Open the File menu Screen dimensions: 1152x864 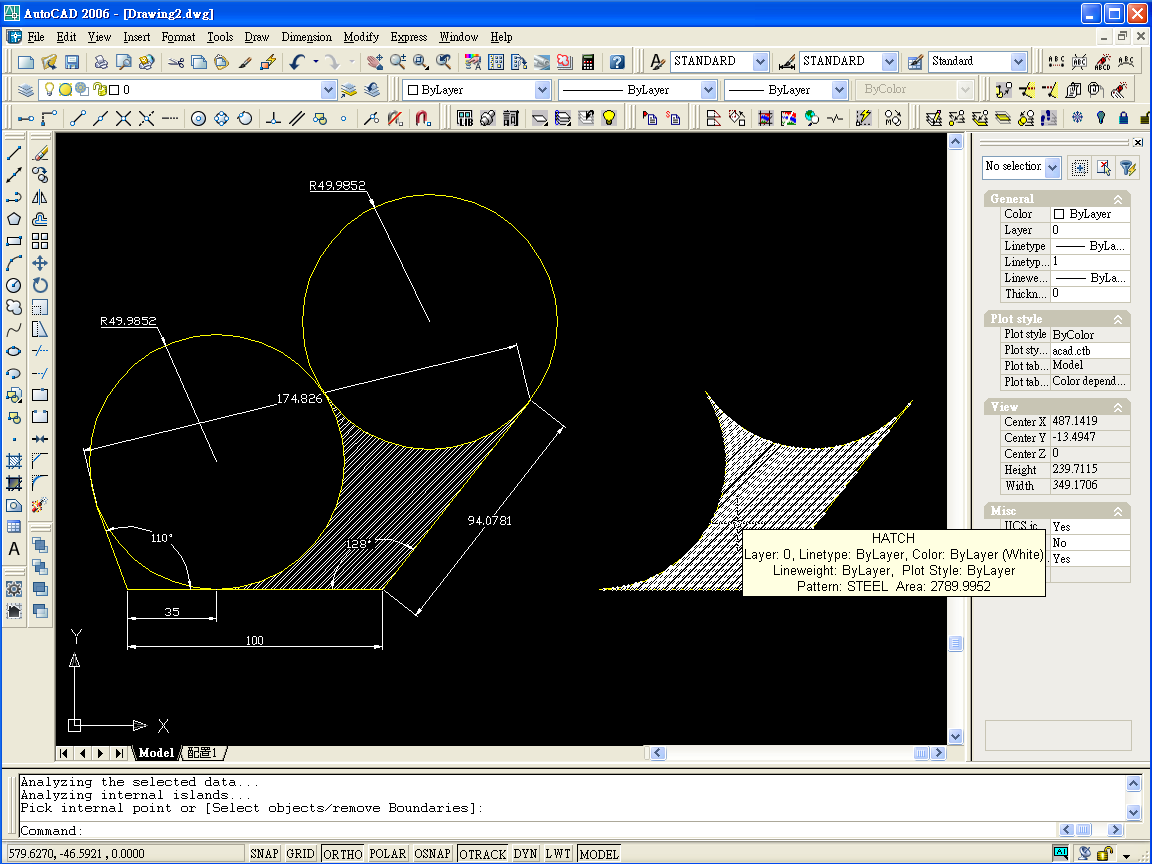pos(36,37)
